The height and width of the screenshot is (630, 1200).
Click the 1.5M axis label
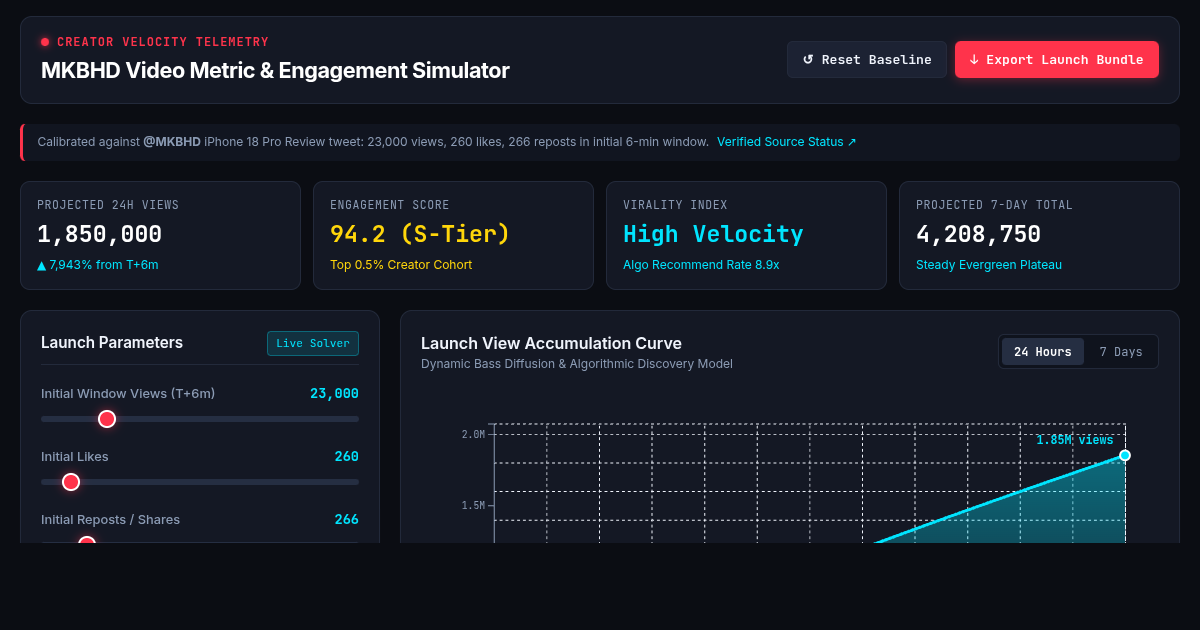473,505
